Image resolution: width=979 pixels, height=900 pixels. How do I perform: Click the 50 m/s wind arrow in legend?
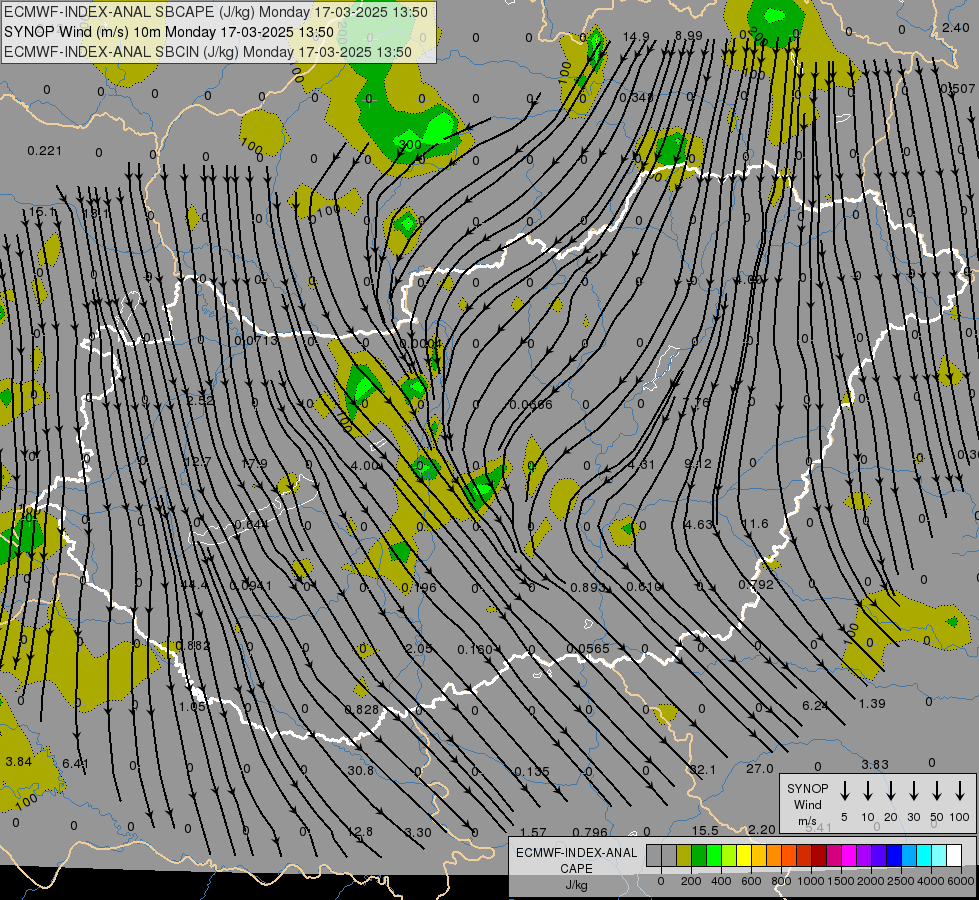click(937, 791)
